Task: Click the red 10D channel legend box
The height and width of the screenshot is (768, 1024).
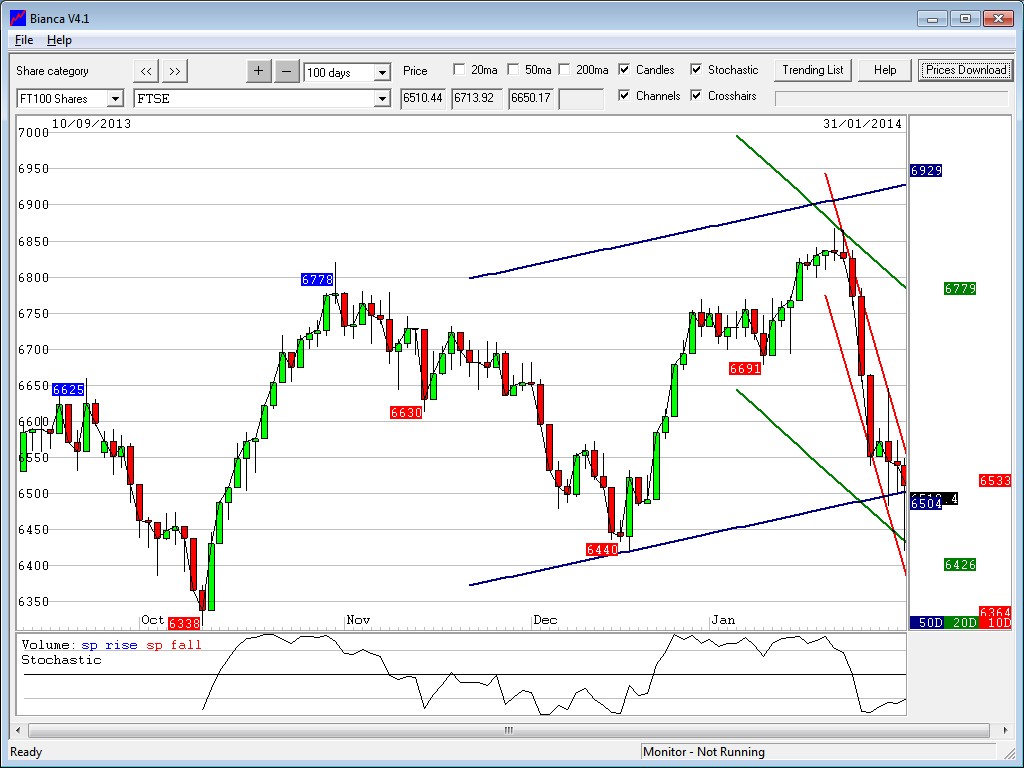Action: (x=995, y=623)
